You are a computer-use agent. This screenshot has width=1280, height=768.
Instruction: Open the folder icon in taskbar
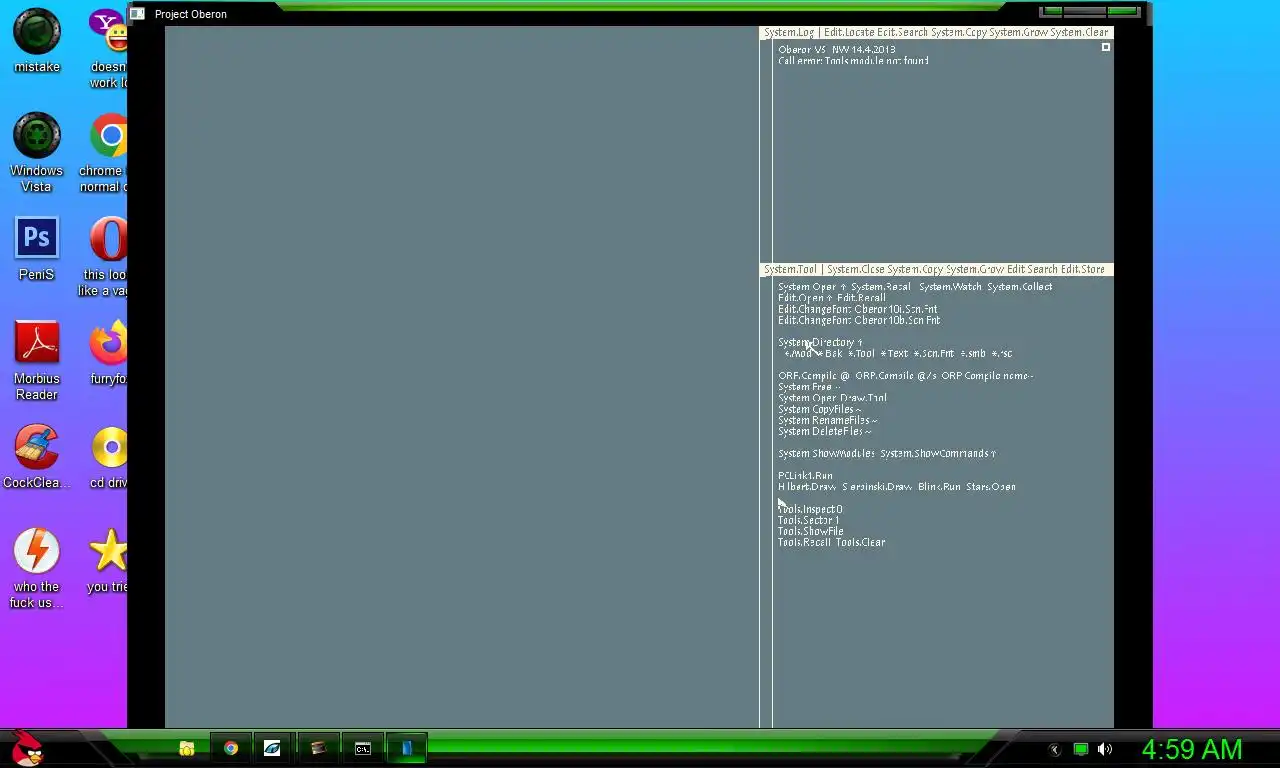click(186, 748)
